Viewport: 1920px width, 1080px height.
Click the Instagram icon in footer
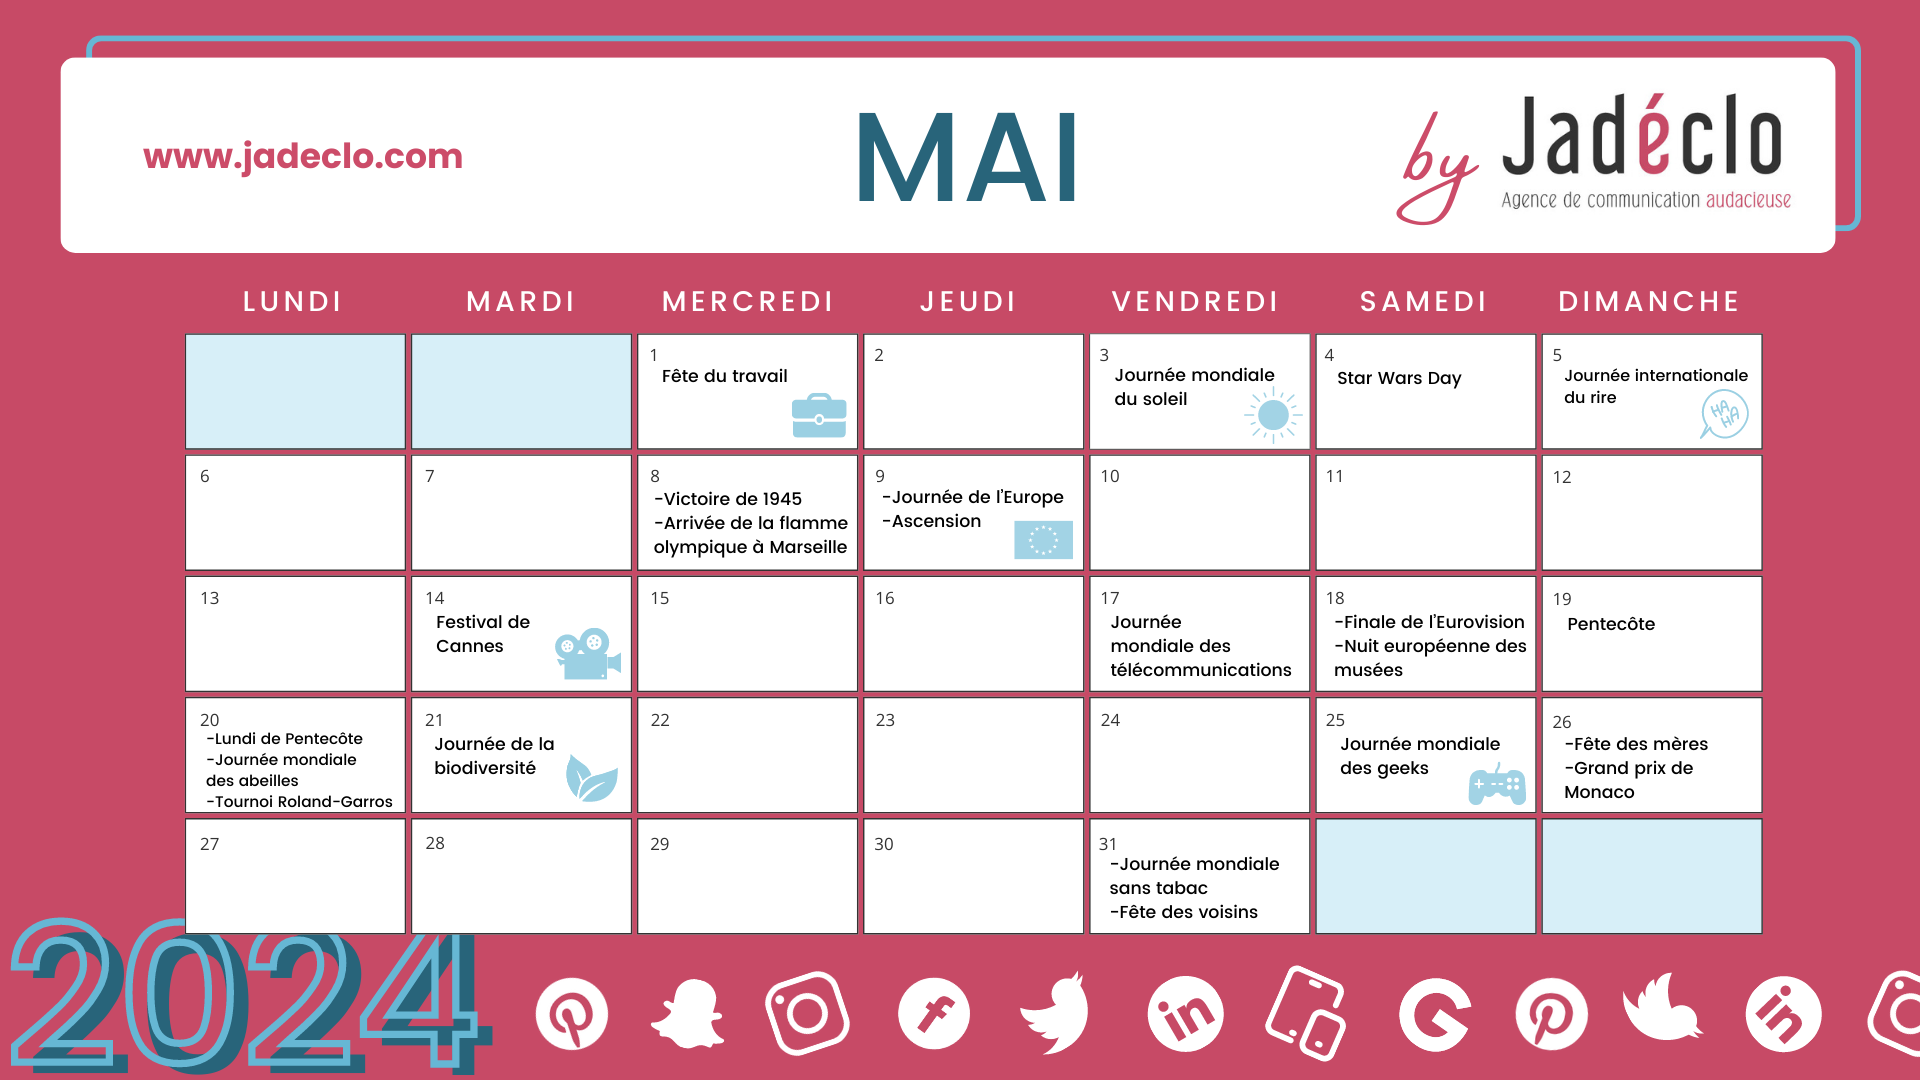pyautogui.click(x=802, y=1015)
